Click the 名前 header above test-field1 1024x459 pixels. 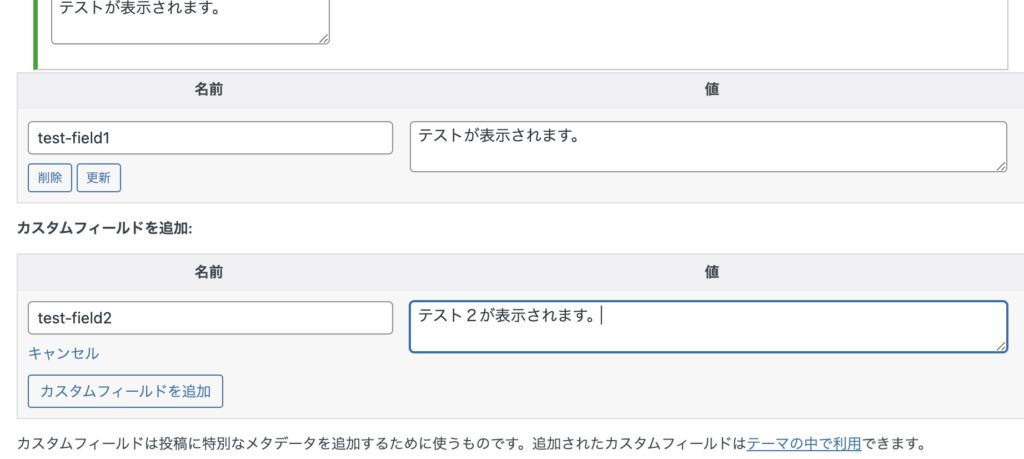coord(209,90)
